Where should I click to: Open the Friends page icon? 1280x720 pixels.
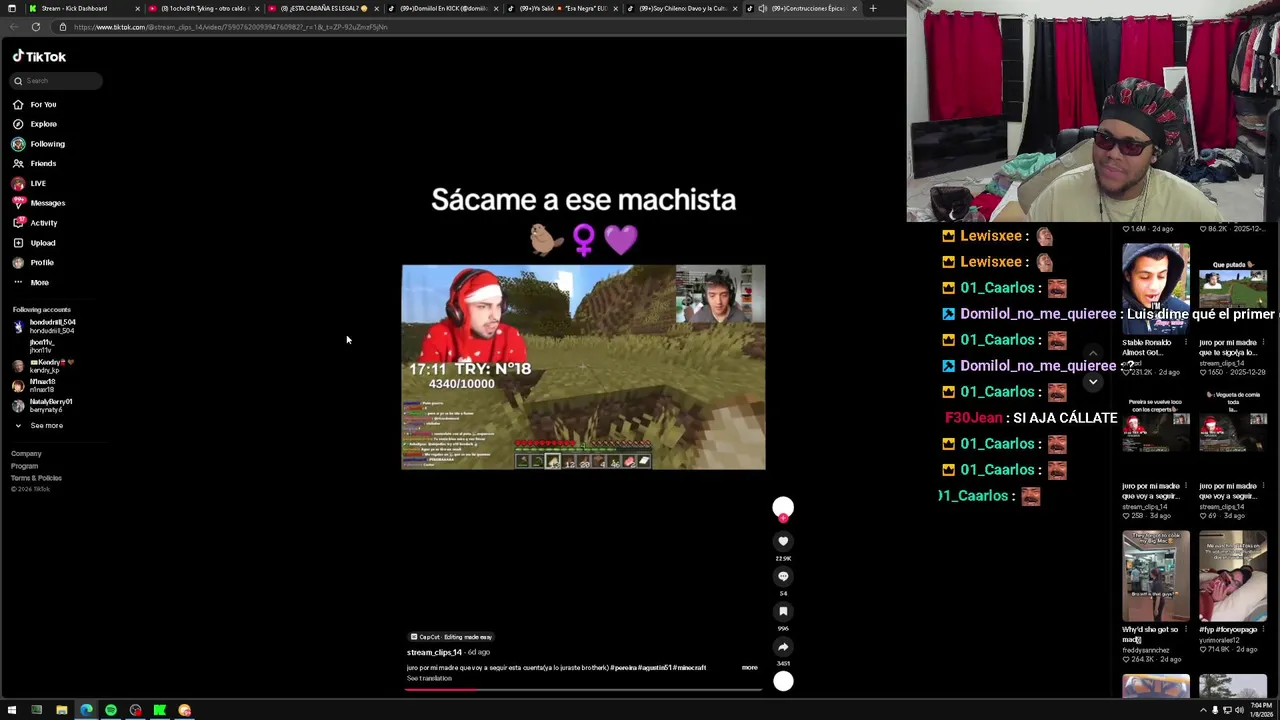[x=18, y=163]
